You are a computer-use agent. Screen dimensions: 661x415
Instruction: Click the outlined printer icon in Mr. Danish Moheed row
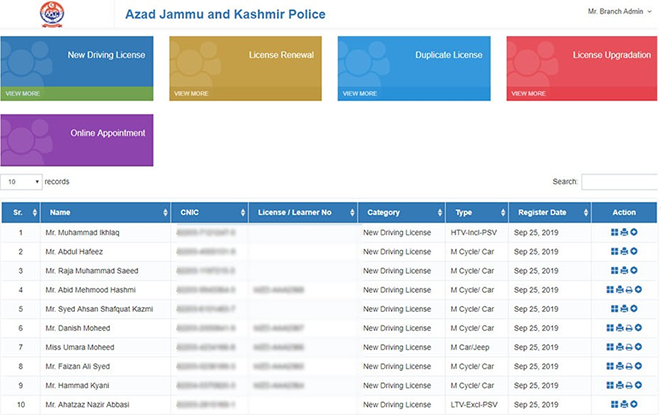coord(629,328)
